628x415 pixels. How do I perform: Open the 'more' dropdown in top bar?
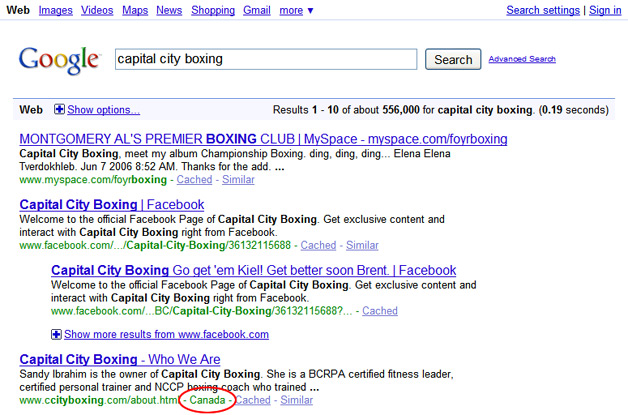coord(296,10)
